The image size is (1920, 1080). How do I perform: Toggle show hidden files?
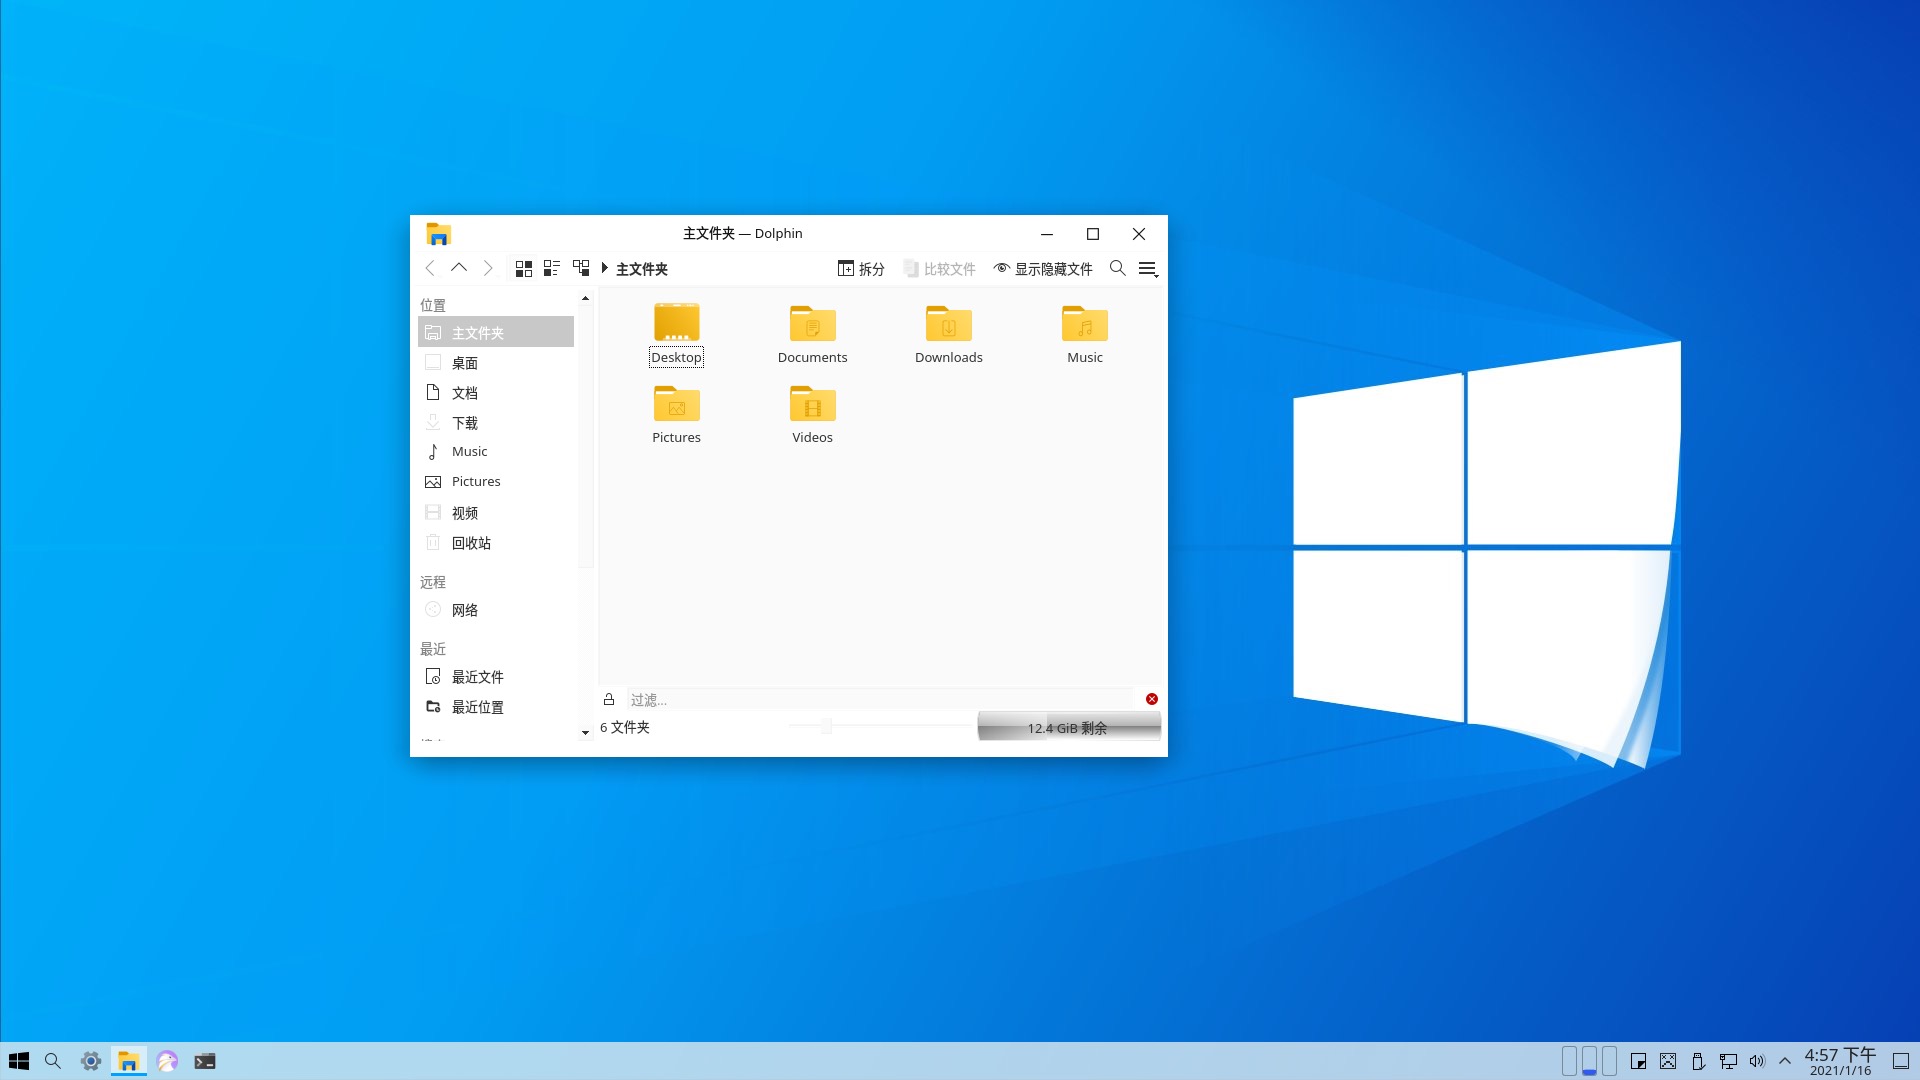click(x=1043, y=268)
